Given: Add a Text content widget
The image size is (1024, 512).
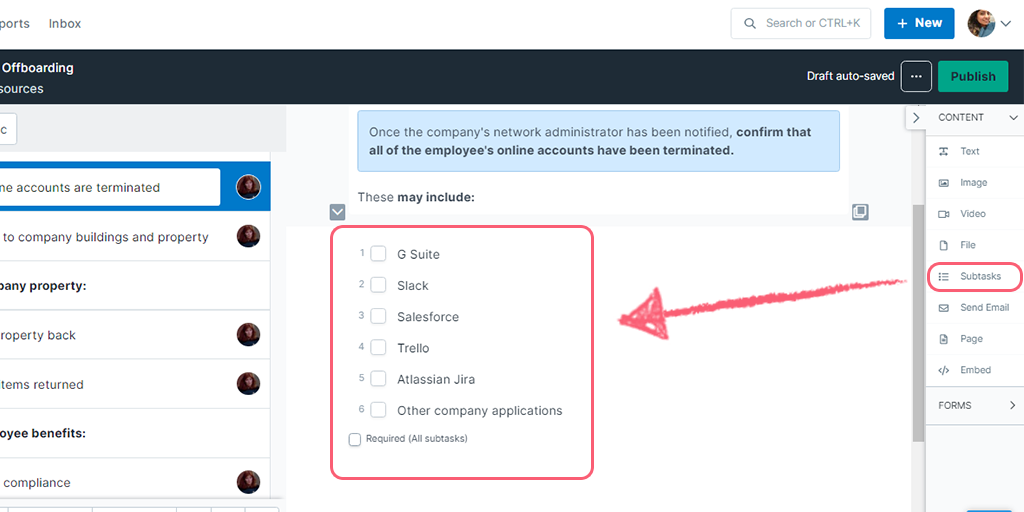Looking at the screenshot, I should (969, 152).
